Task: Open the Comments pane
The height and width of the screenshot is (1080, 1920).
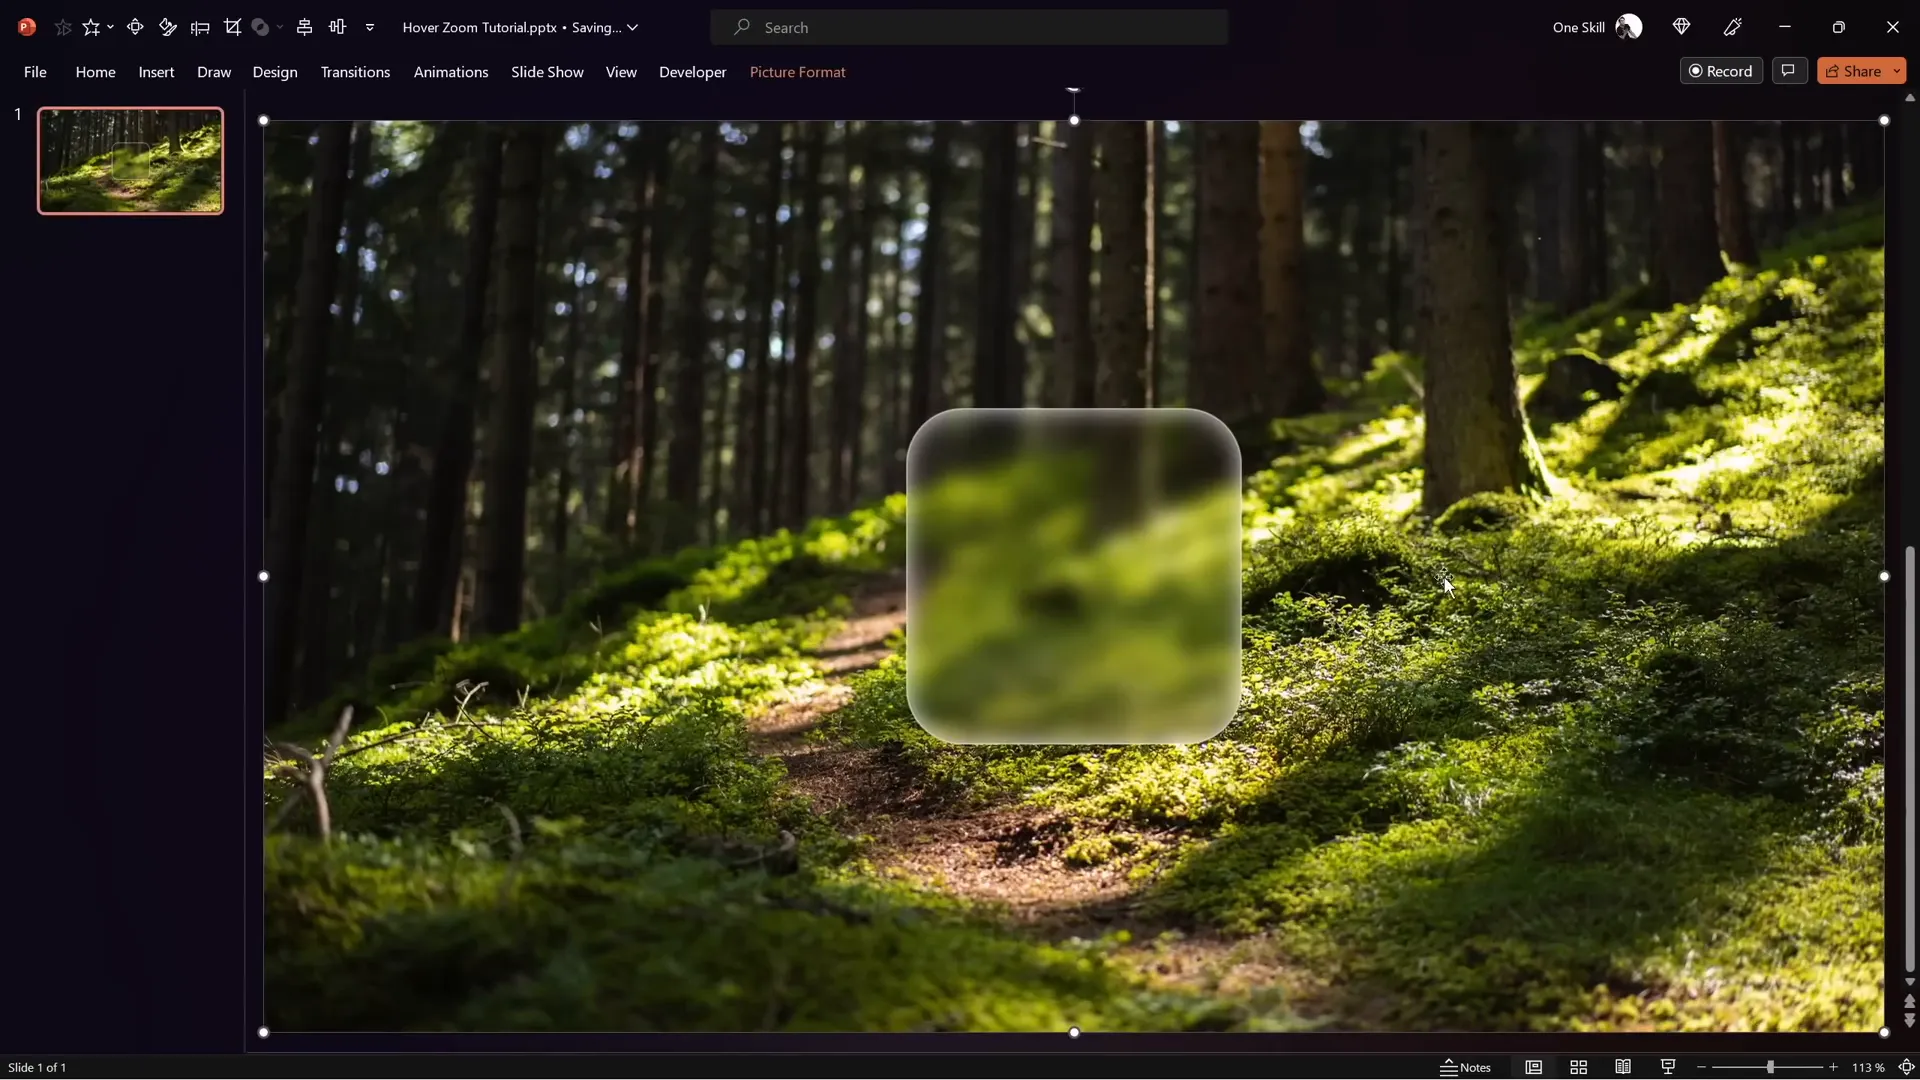Action: click(x=1789, y=70)
